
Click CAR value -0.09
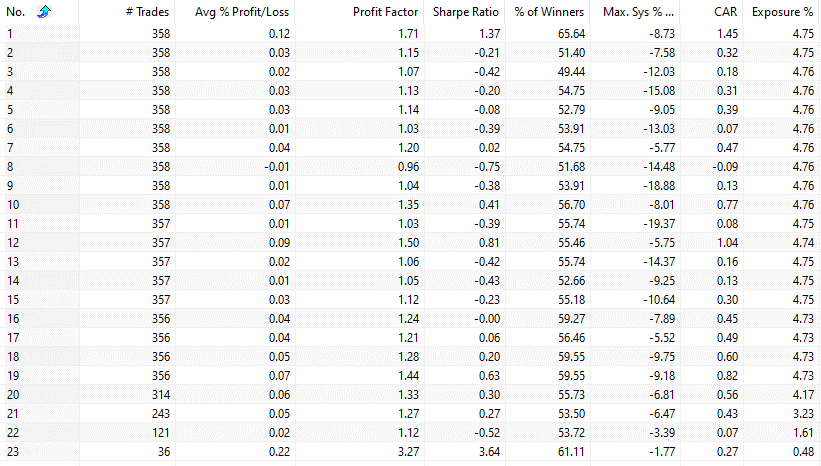[x=725, y=167]
